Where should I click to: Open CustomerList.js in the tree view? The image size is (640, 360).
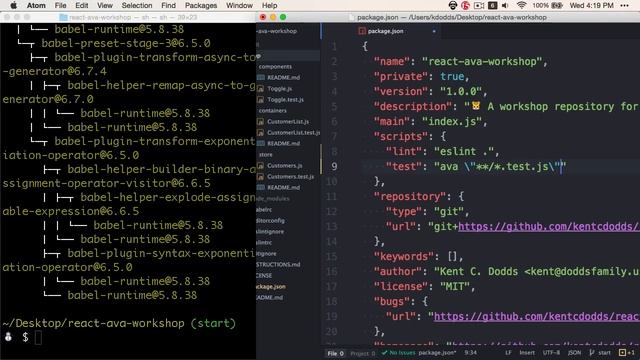coord(288,122)
